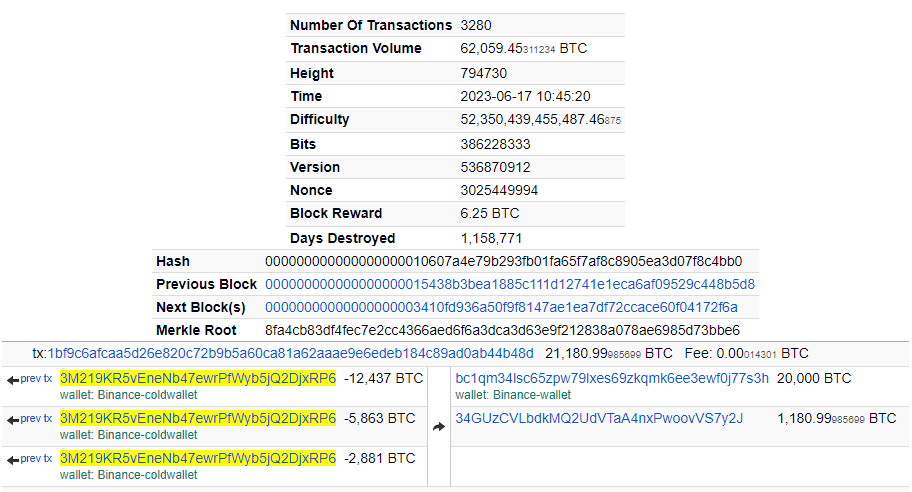Open output address bc1qm34lsc receiving 20,000 BTC

point(612,378)
